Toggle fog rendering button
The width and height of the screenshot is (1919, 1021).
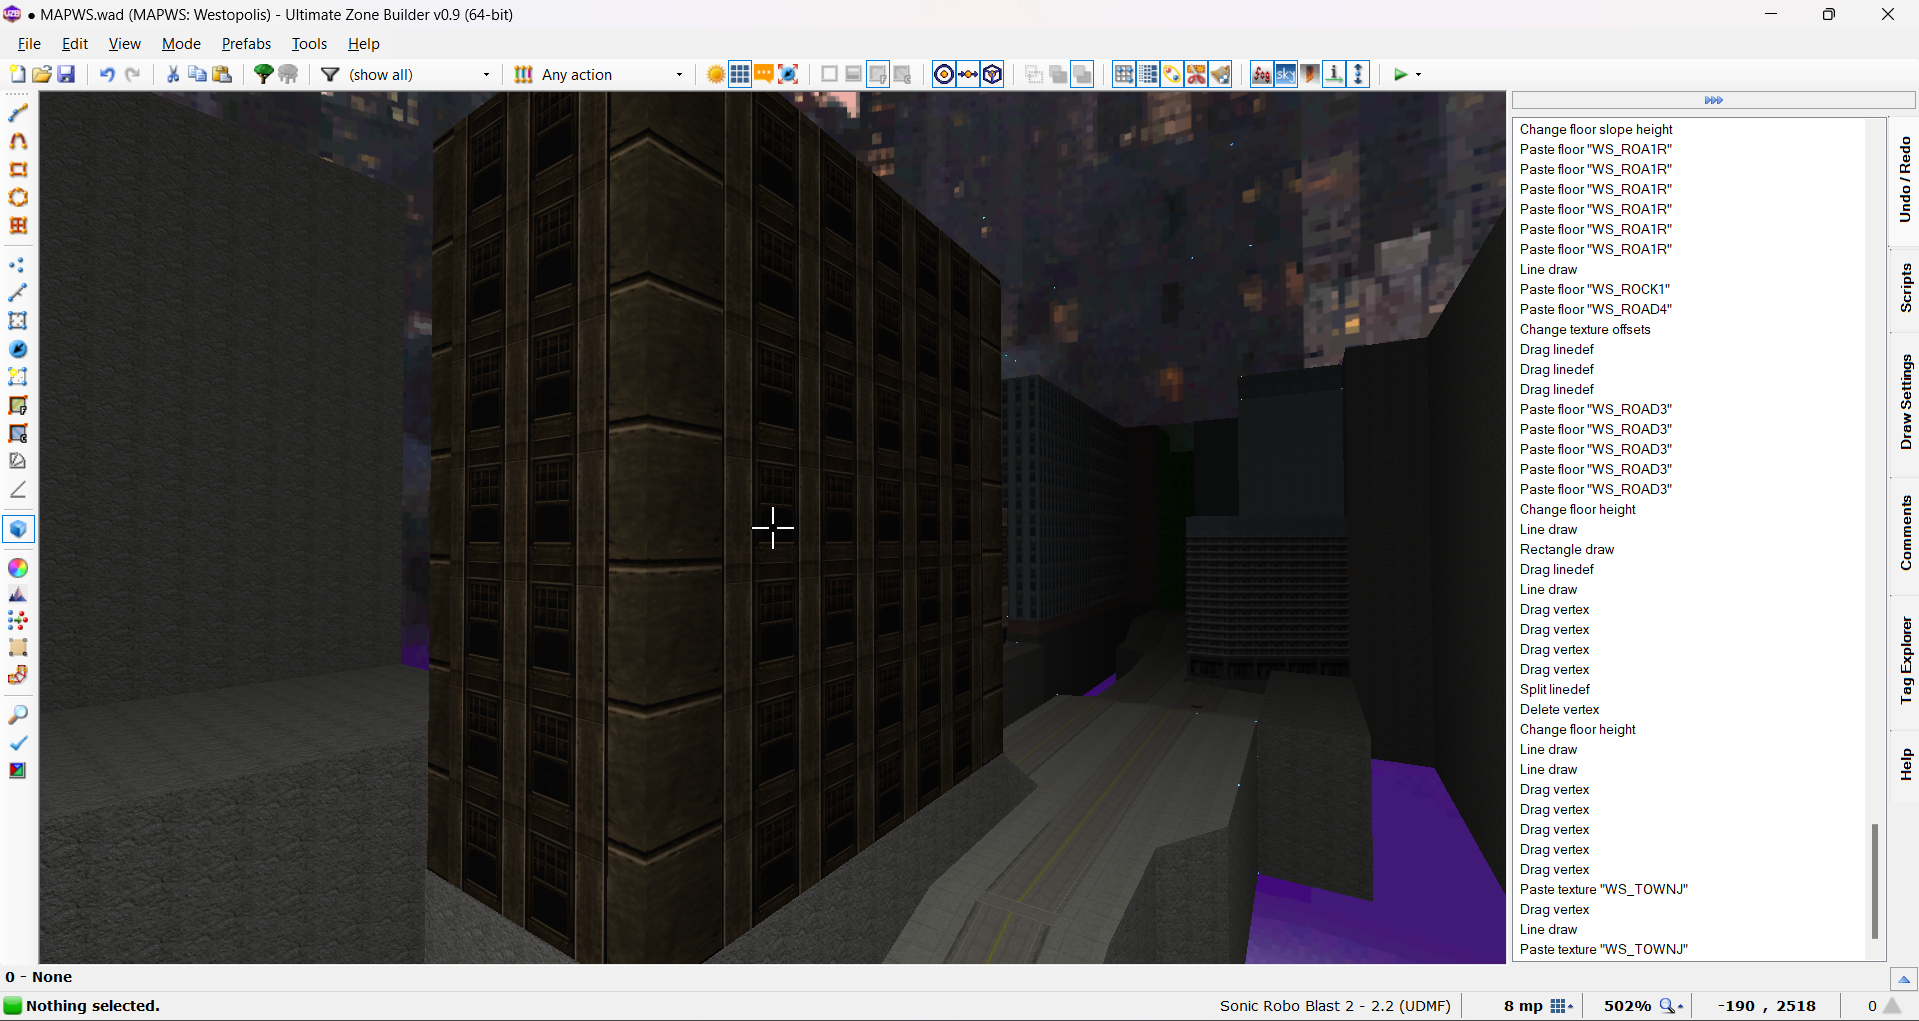coord(1262,74)
